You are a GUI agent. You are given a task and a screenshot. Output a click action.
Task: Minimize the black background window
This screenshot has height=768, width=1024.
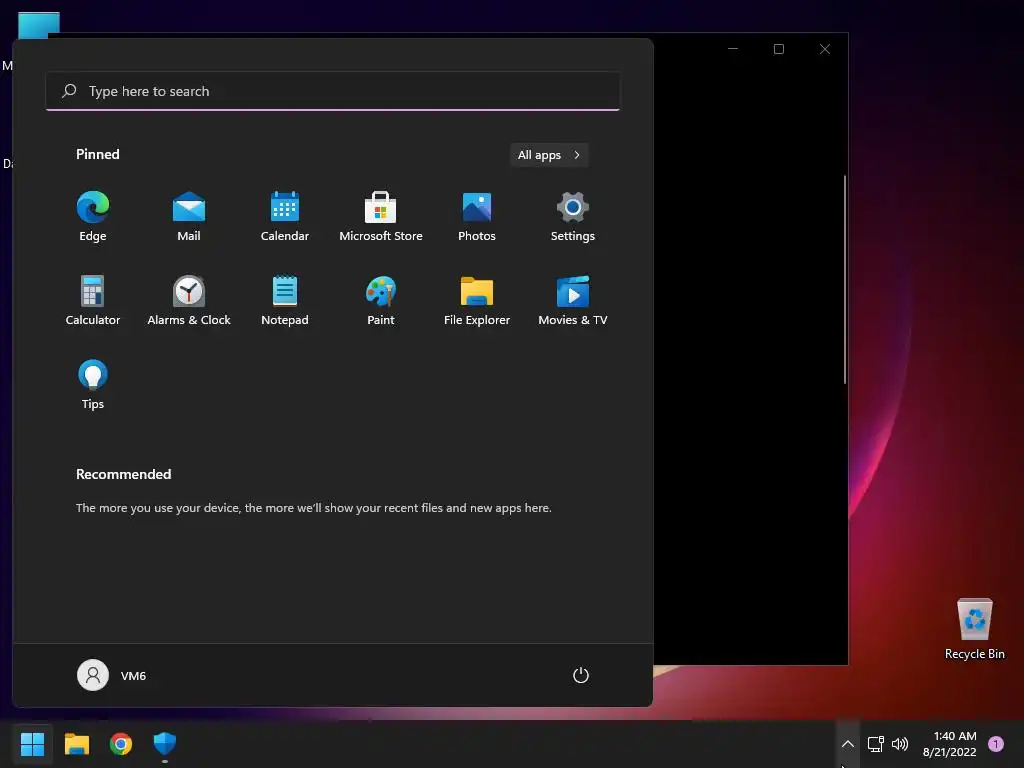(x=733, y=49)
